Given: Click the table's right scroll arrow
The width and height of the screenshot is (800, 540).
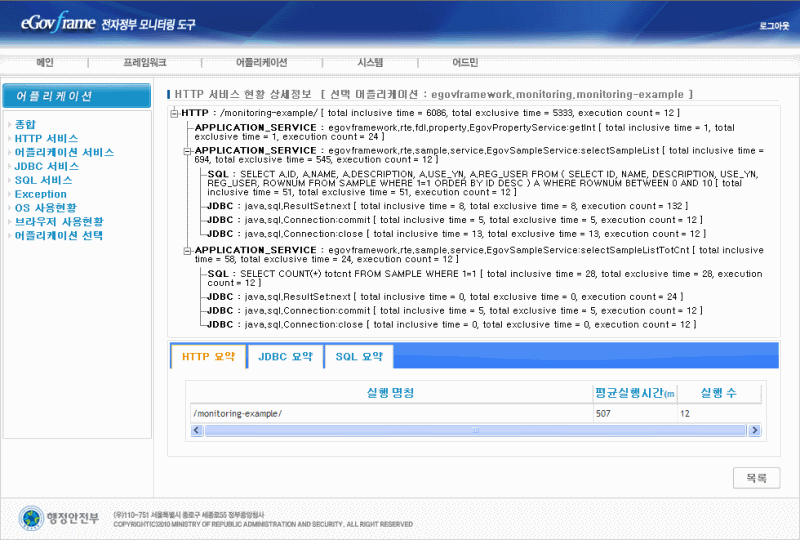Looking at the screenshot, I should tap(754, 431).
